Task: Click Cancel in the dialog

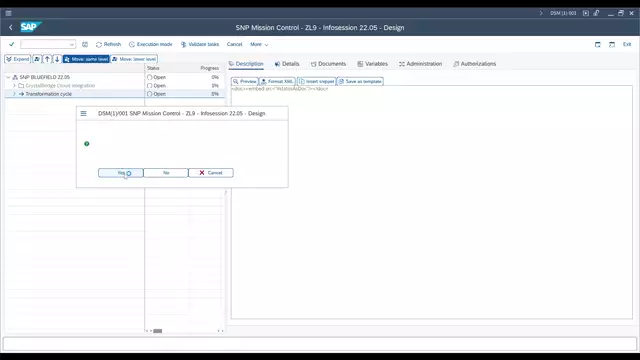Action: (x=211, y=173)
